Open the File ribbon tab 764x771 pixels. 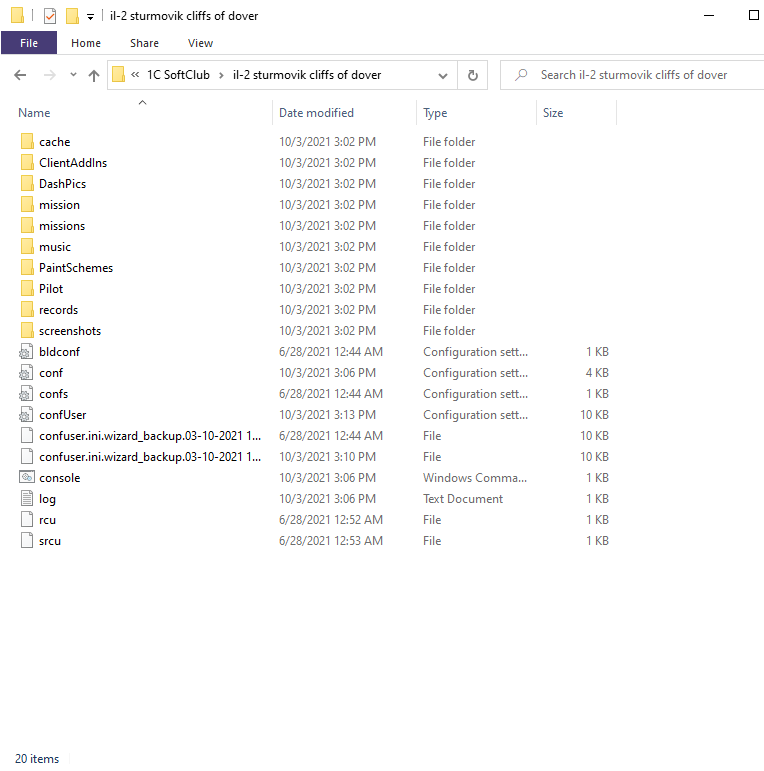pos(29,43)
